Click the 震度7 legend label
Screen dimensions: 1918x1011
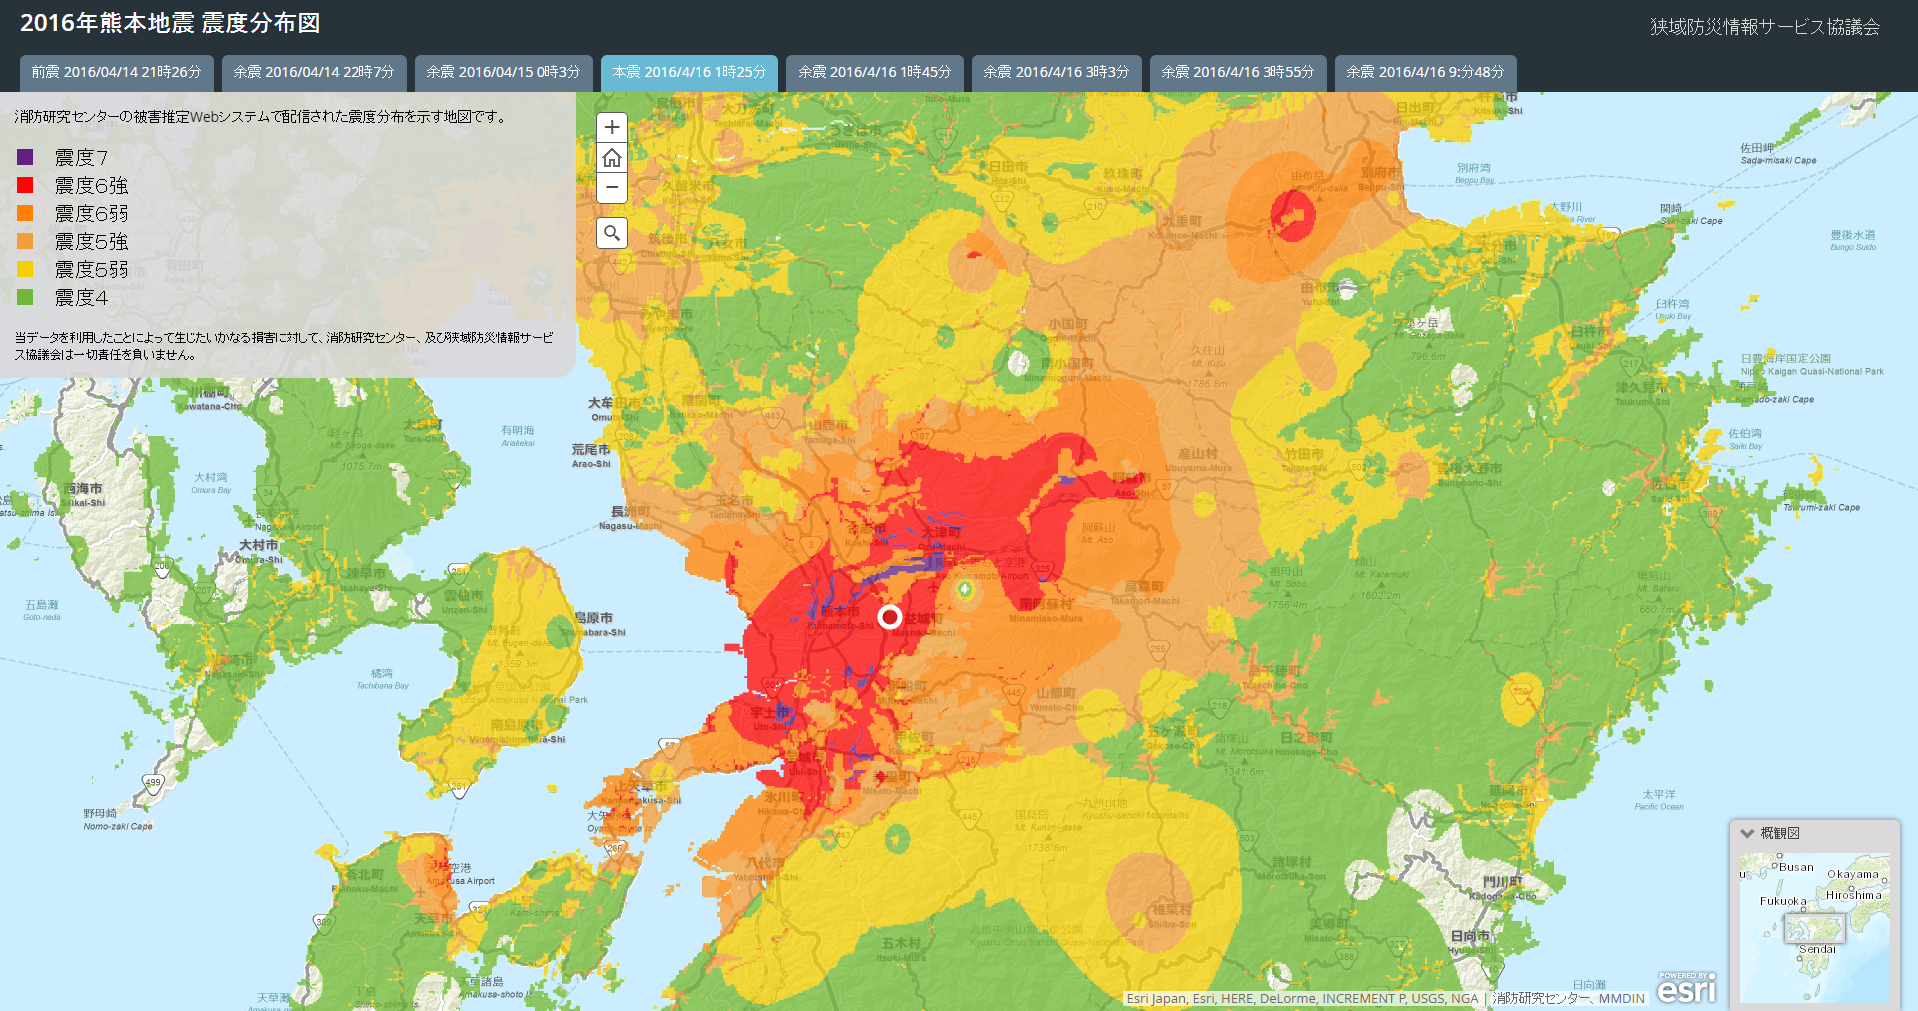point(81,158)
